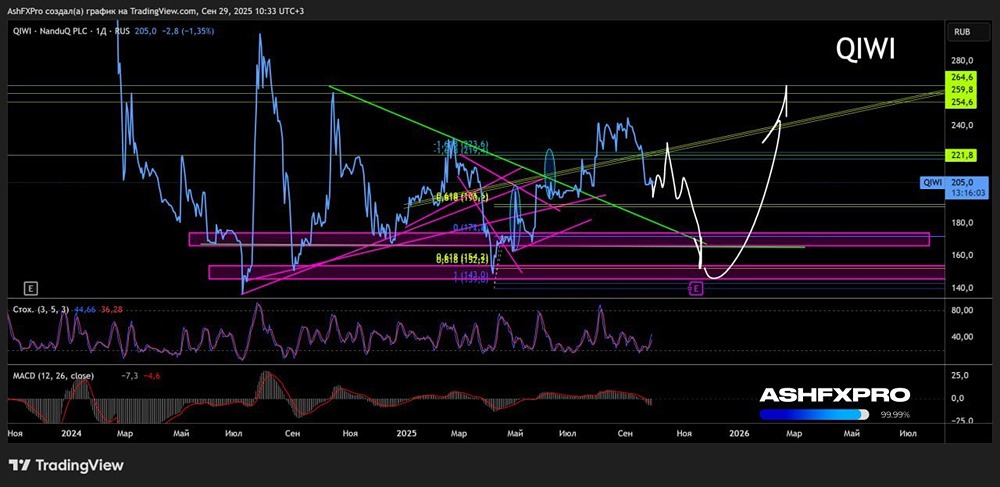Click the 99.99% text

pos(895,414)
